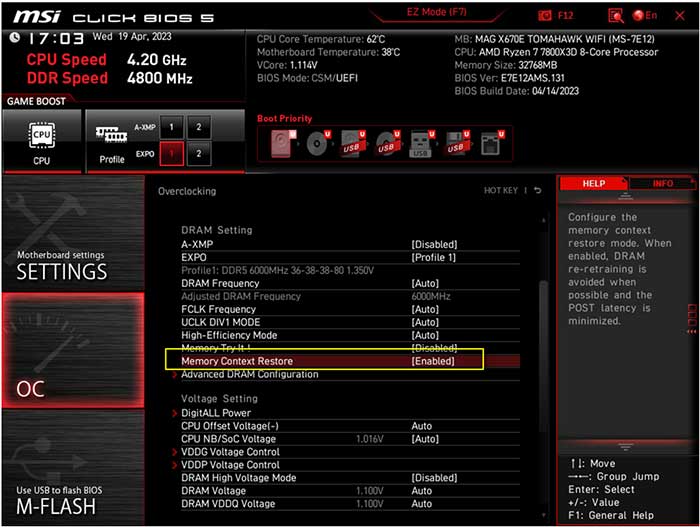Switch to the INFO tab

662,184
